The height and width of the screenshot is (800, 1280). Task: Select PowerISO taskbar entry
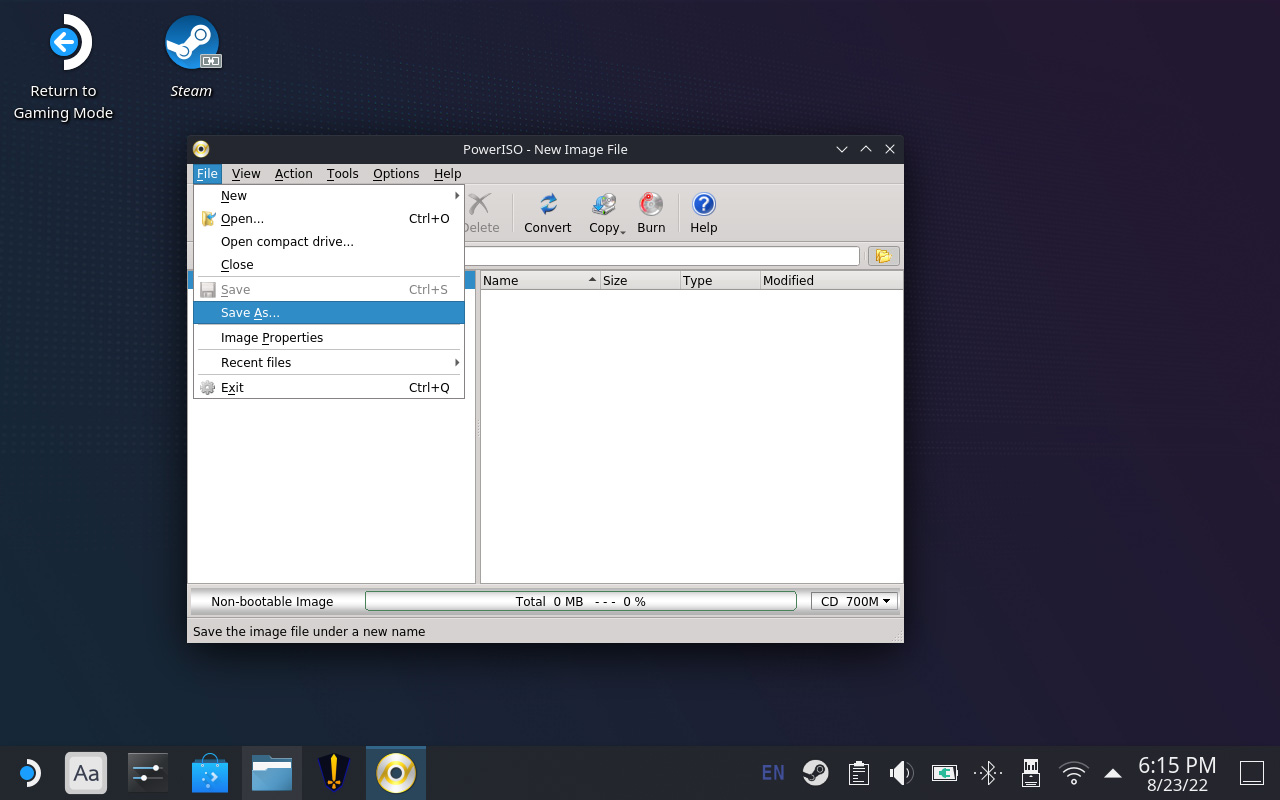point(396,773)
